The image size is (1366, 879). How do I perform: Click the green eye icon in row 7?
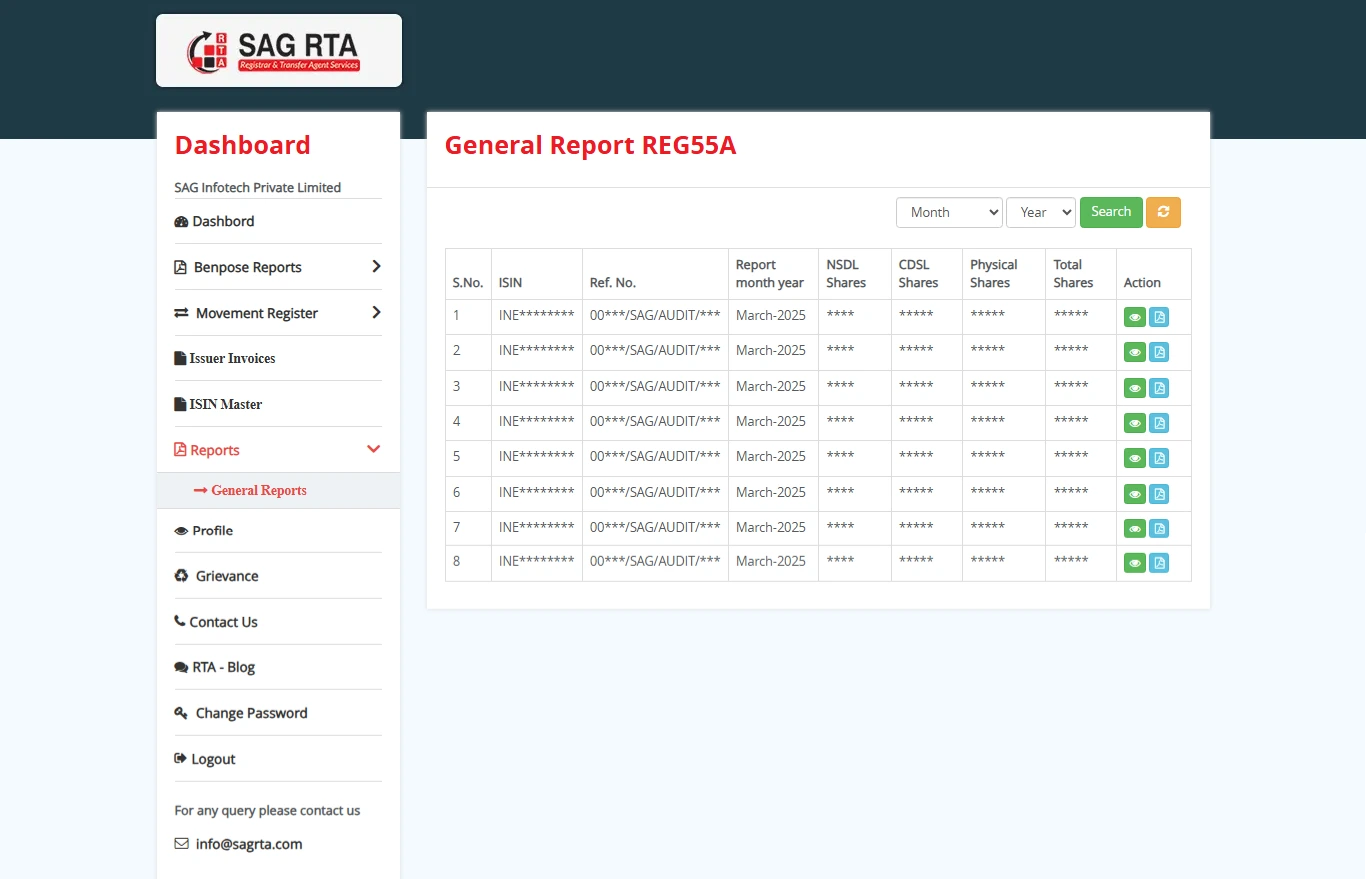point(1135,528)
